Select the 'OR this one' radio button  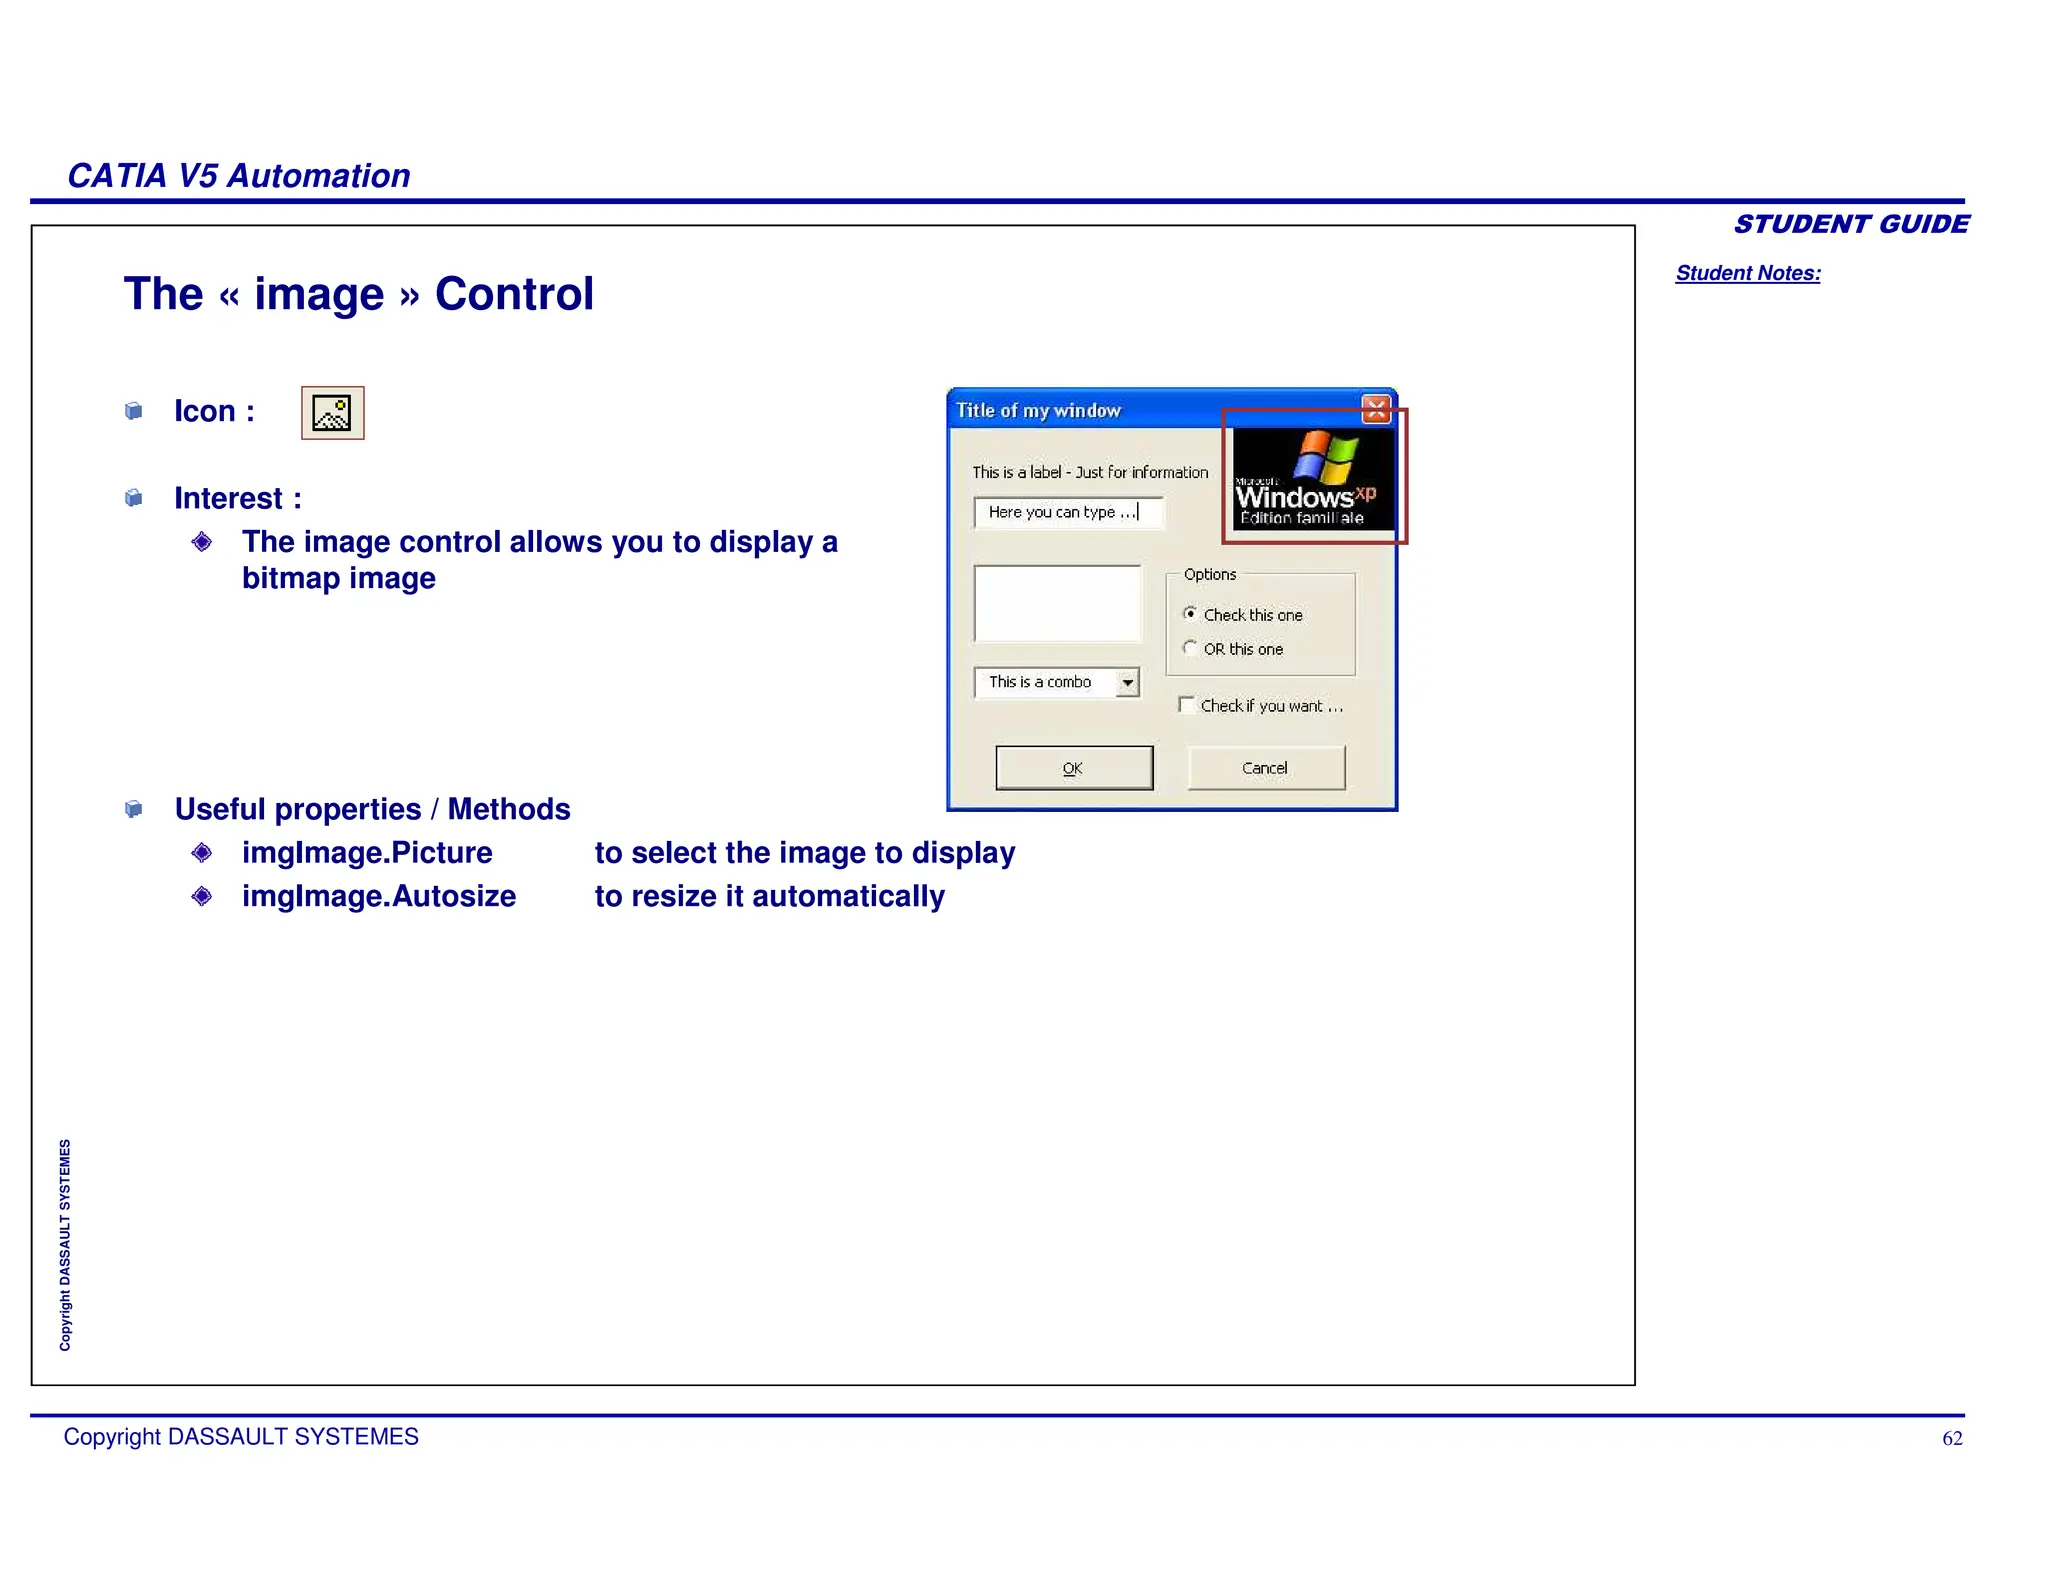click(1189, 648)
